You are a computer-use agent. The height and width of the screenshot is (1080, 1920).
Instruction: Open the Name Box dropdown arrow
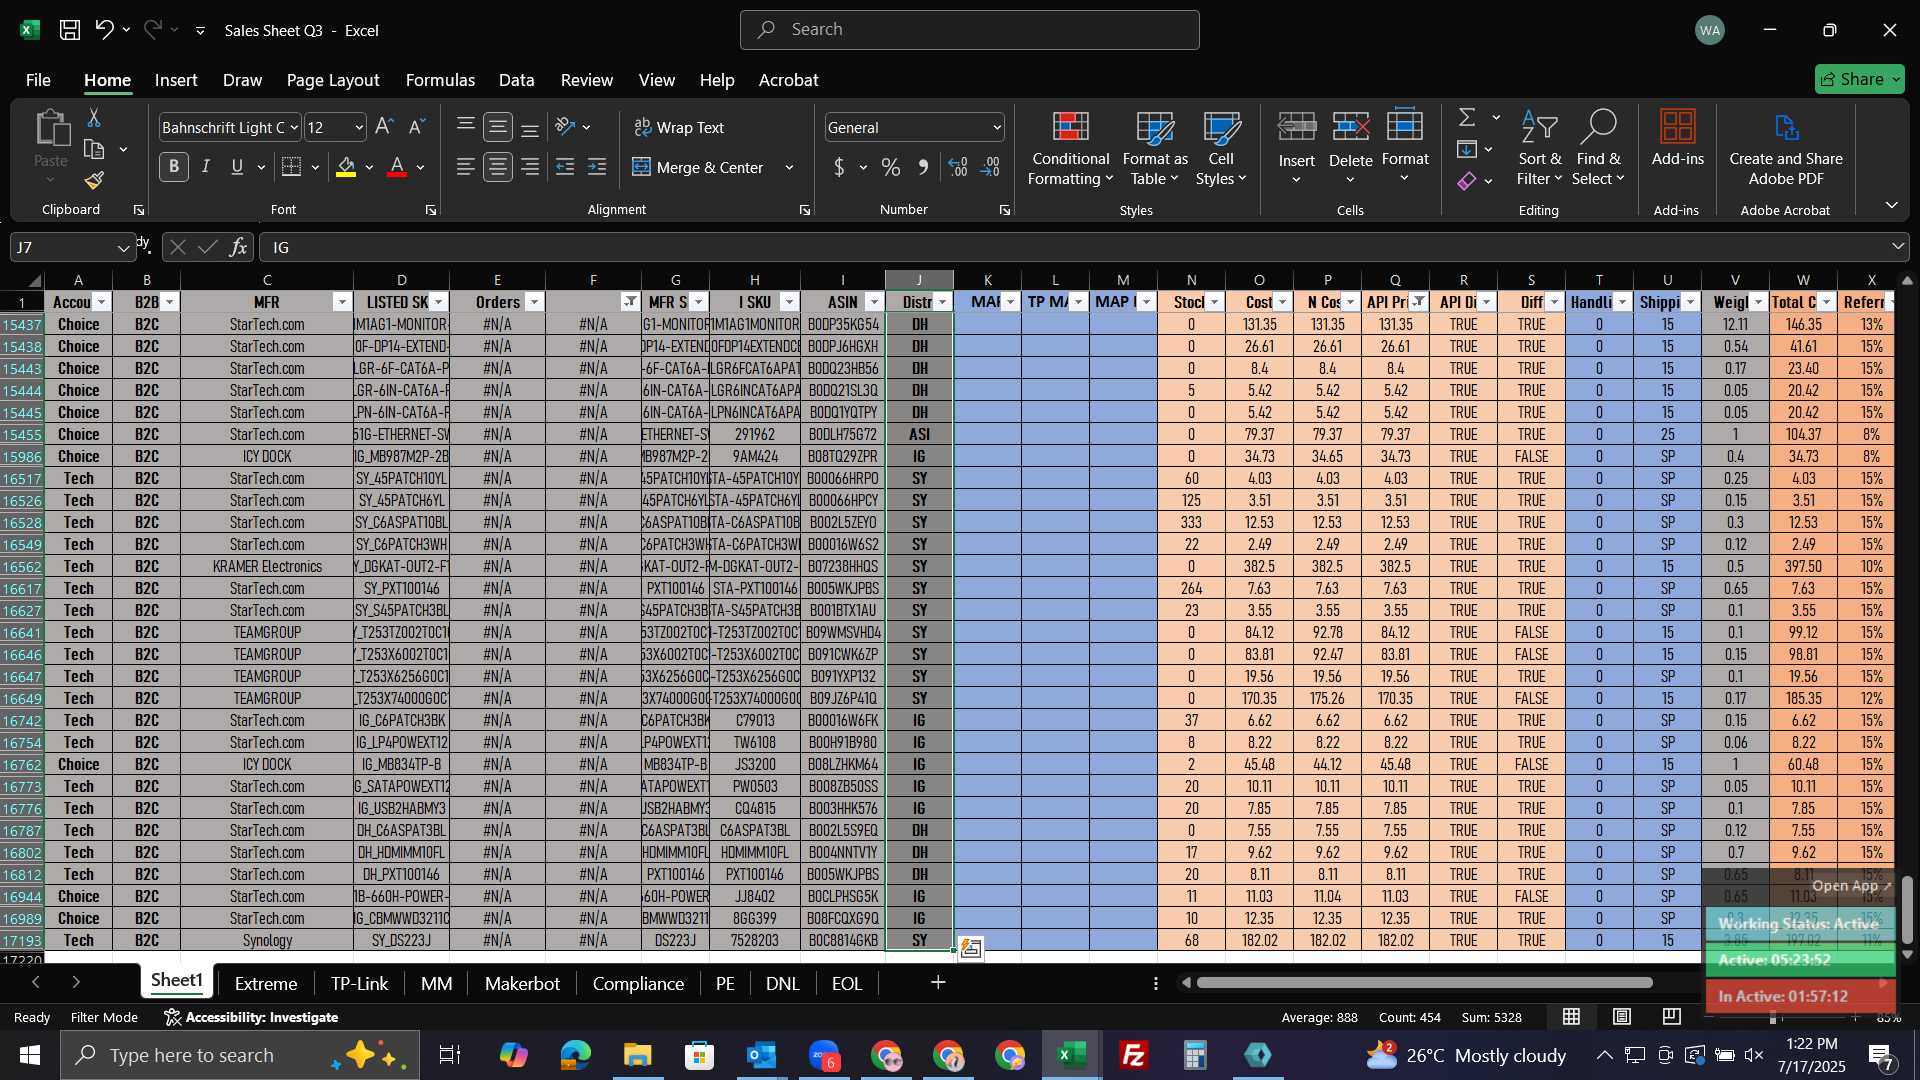pyautogui.click(x=122, y=247)
